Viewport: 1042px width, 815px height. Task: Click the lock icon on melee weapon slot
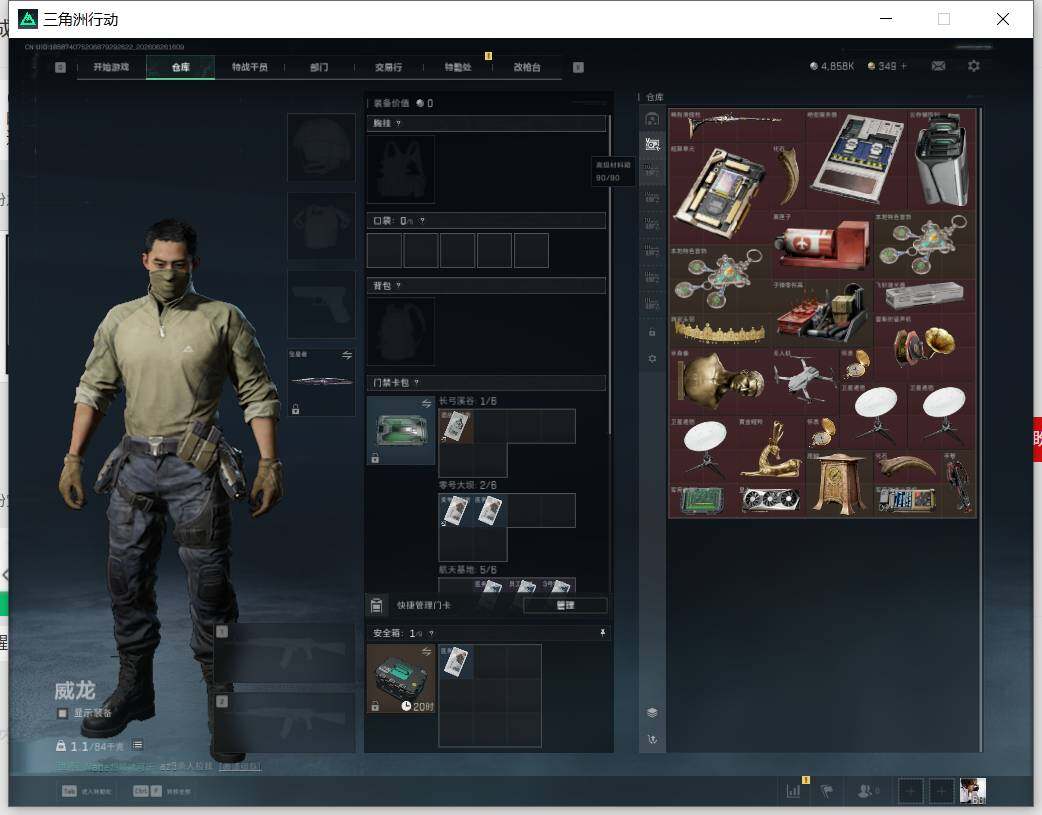point(296,409)
